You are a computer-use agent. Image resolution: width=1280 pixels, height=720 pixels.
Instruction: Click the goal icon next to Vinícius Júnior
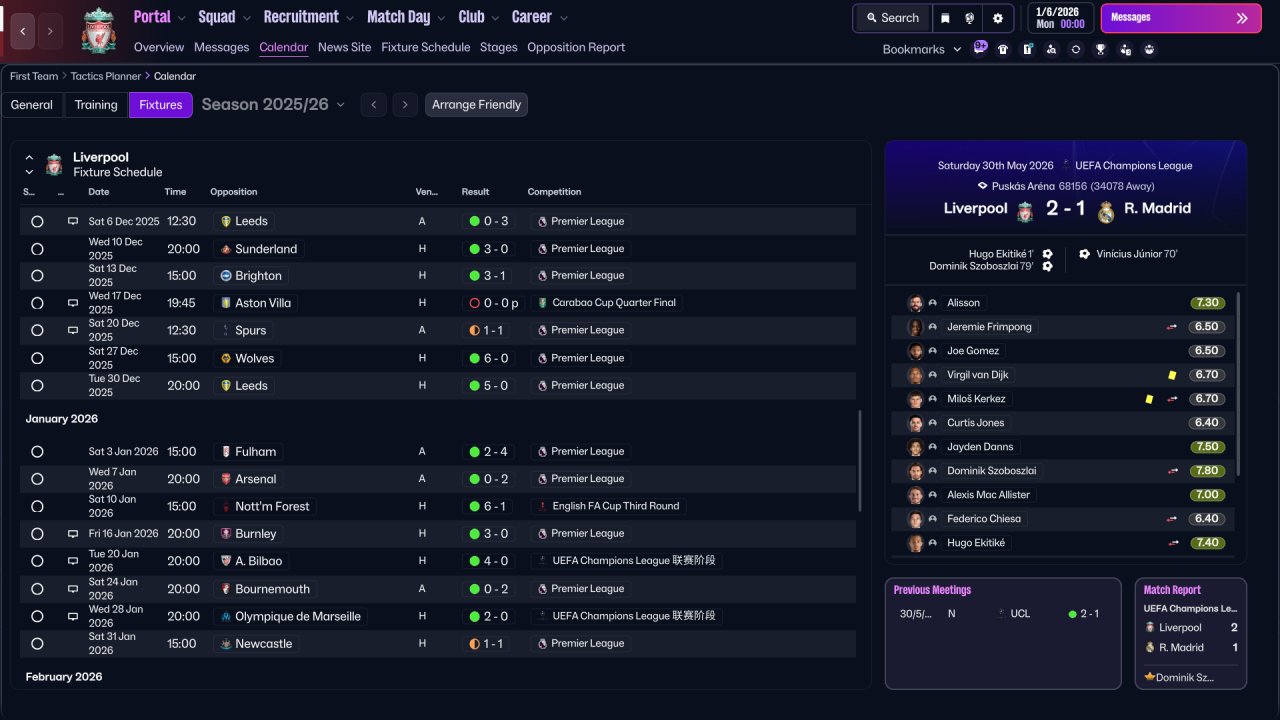click(x=1084, y=254)
